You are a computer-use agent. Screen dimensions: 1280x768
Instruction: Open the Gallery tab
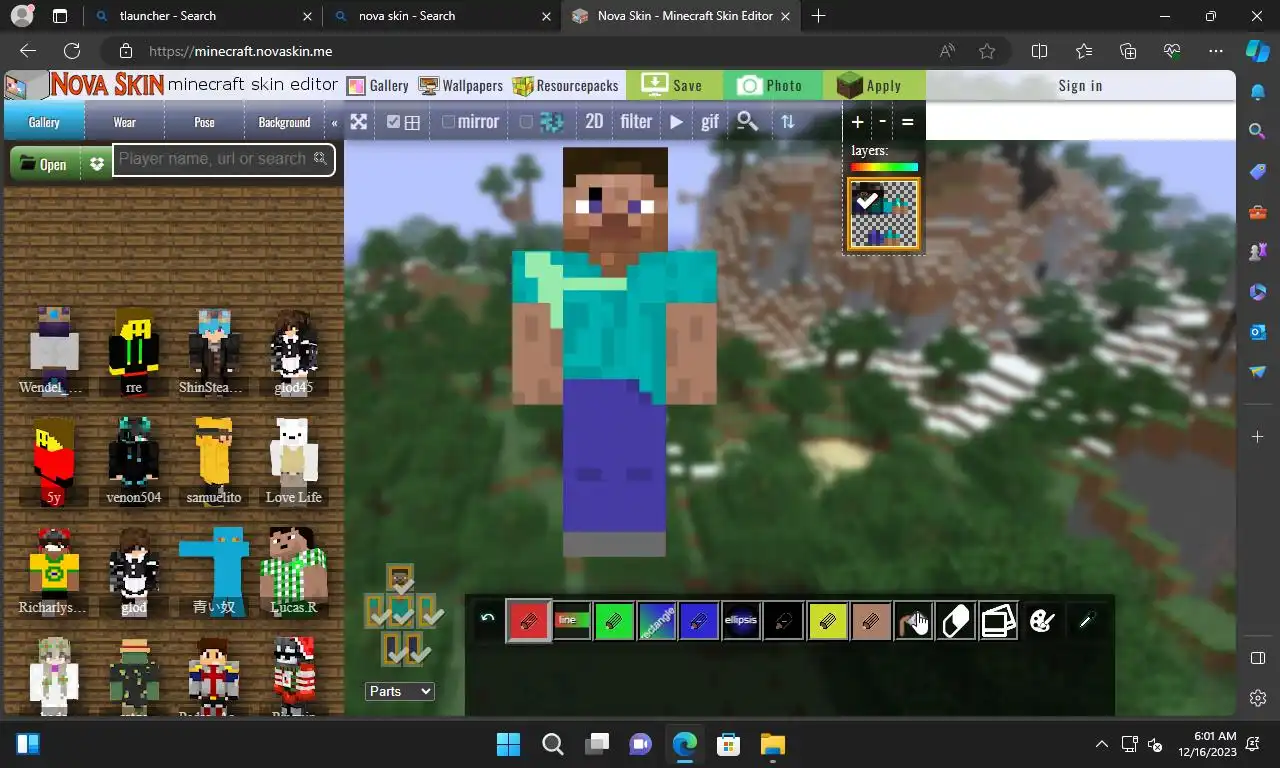click(x=44, y=122)
